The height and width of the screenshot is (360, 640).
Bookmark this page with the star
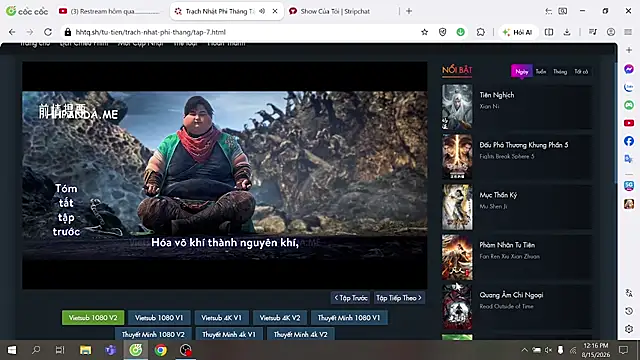pyautogui.click(x=424, y=32)
